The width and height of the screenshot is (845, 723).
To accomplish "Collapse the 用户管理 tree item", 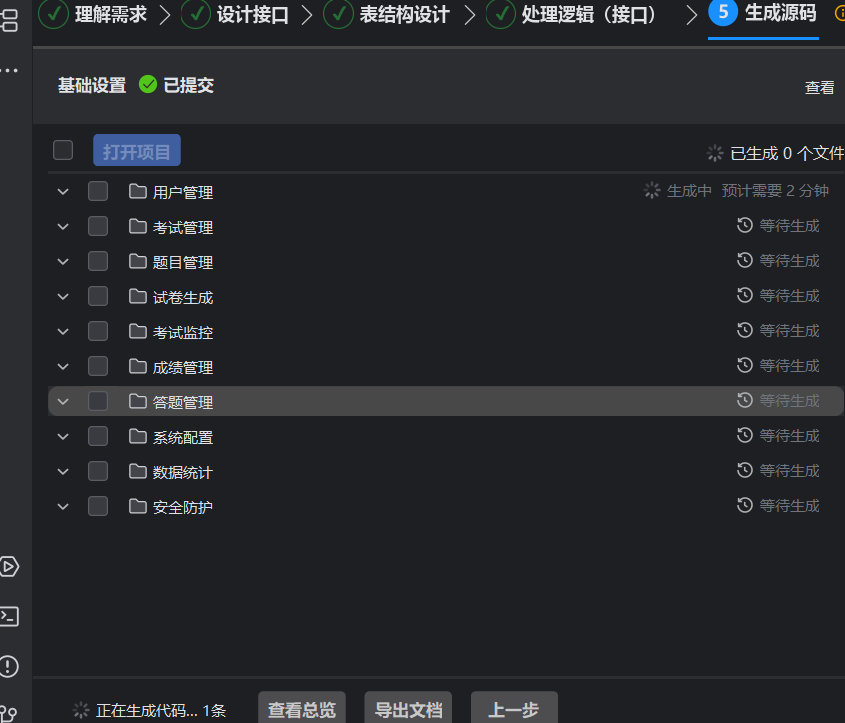I will point(63,190).
